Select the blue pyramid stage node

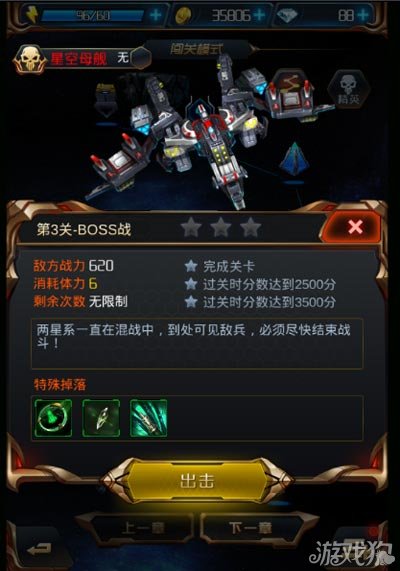click(x=294, y=158)
